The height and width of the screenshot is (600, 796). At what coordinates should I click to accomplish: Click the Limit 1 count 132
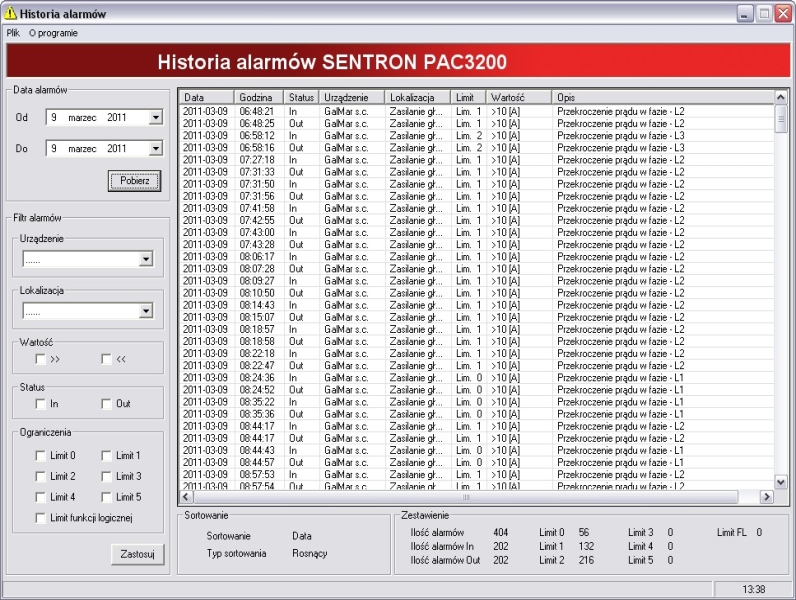click(x=586, y=546)
